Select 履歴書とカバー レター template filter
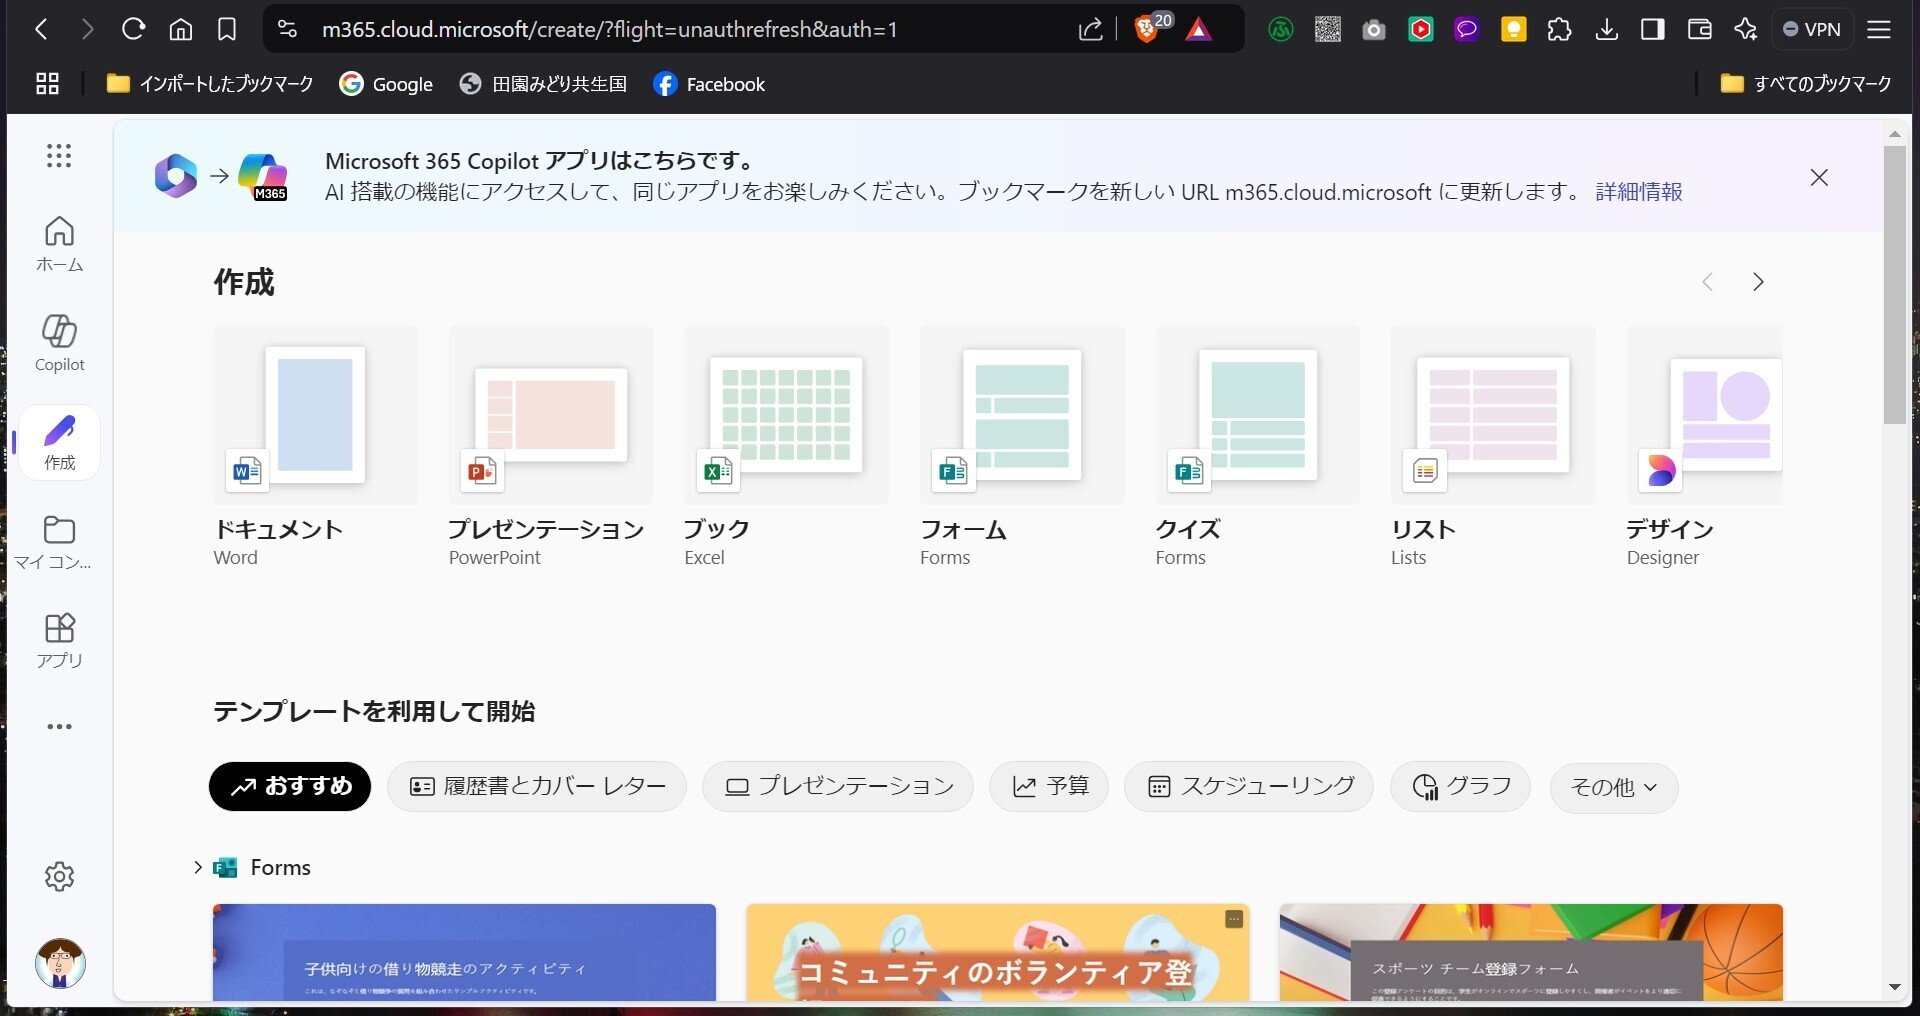This screenshot has width=1920, height=1016. coord(537,787)
